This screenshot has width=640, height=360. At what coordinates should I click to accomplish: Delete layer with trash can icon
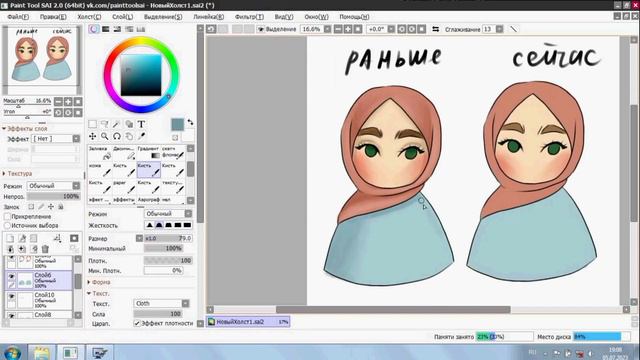[x=45, y=249]
